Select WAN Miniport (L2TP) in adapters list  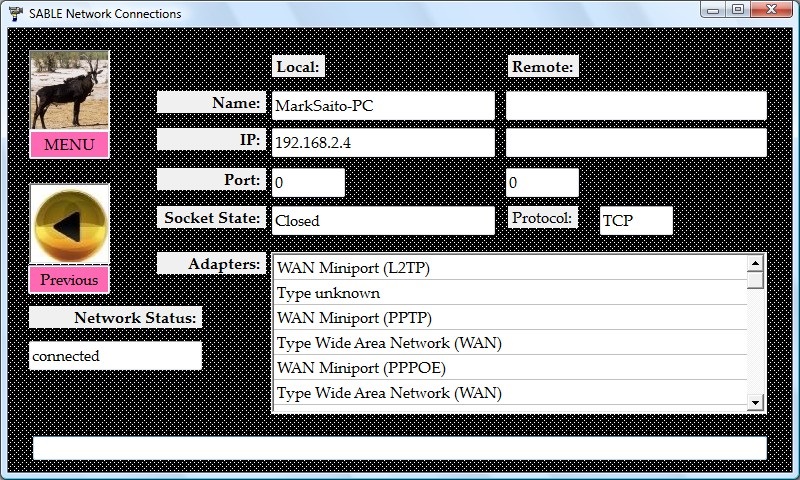[510, 268]
